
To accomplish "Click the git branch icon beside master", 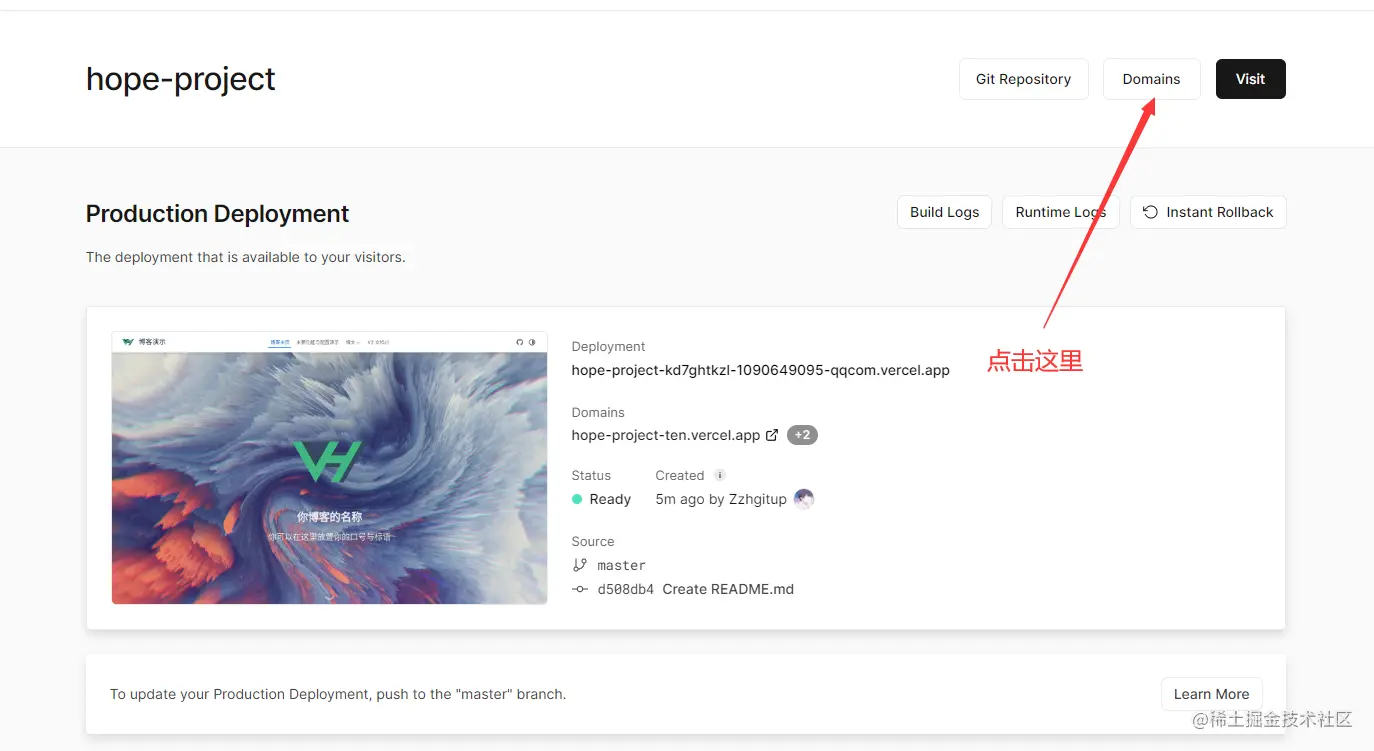I will (x=580, y=565).
